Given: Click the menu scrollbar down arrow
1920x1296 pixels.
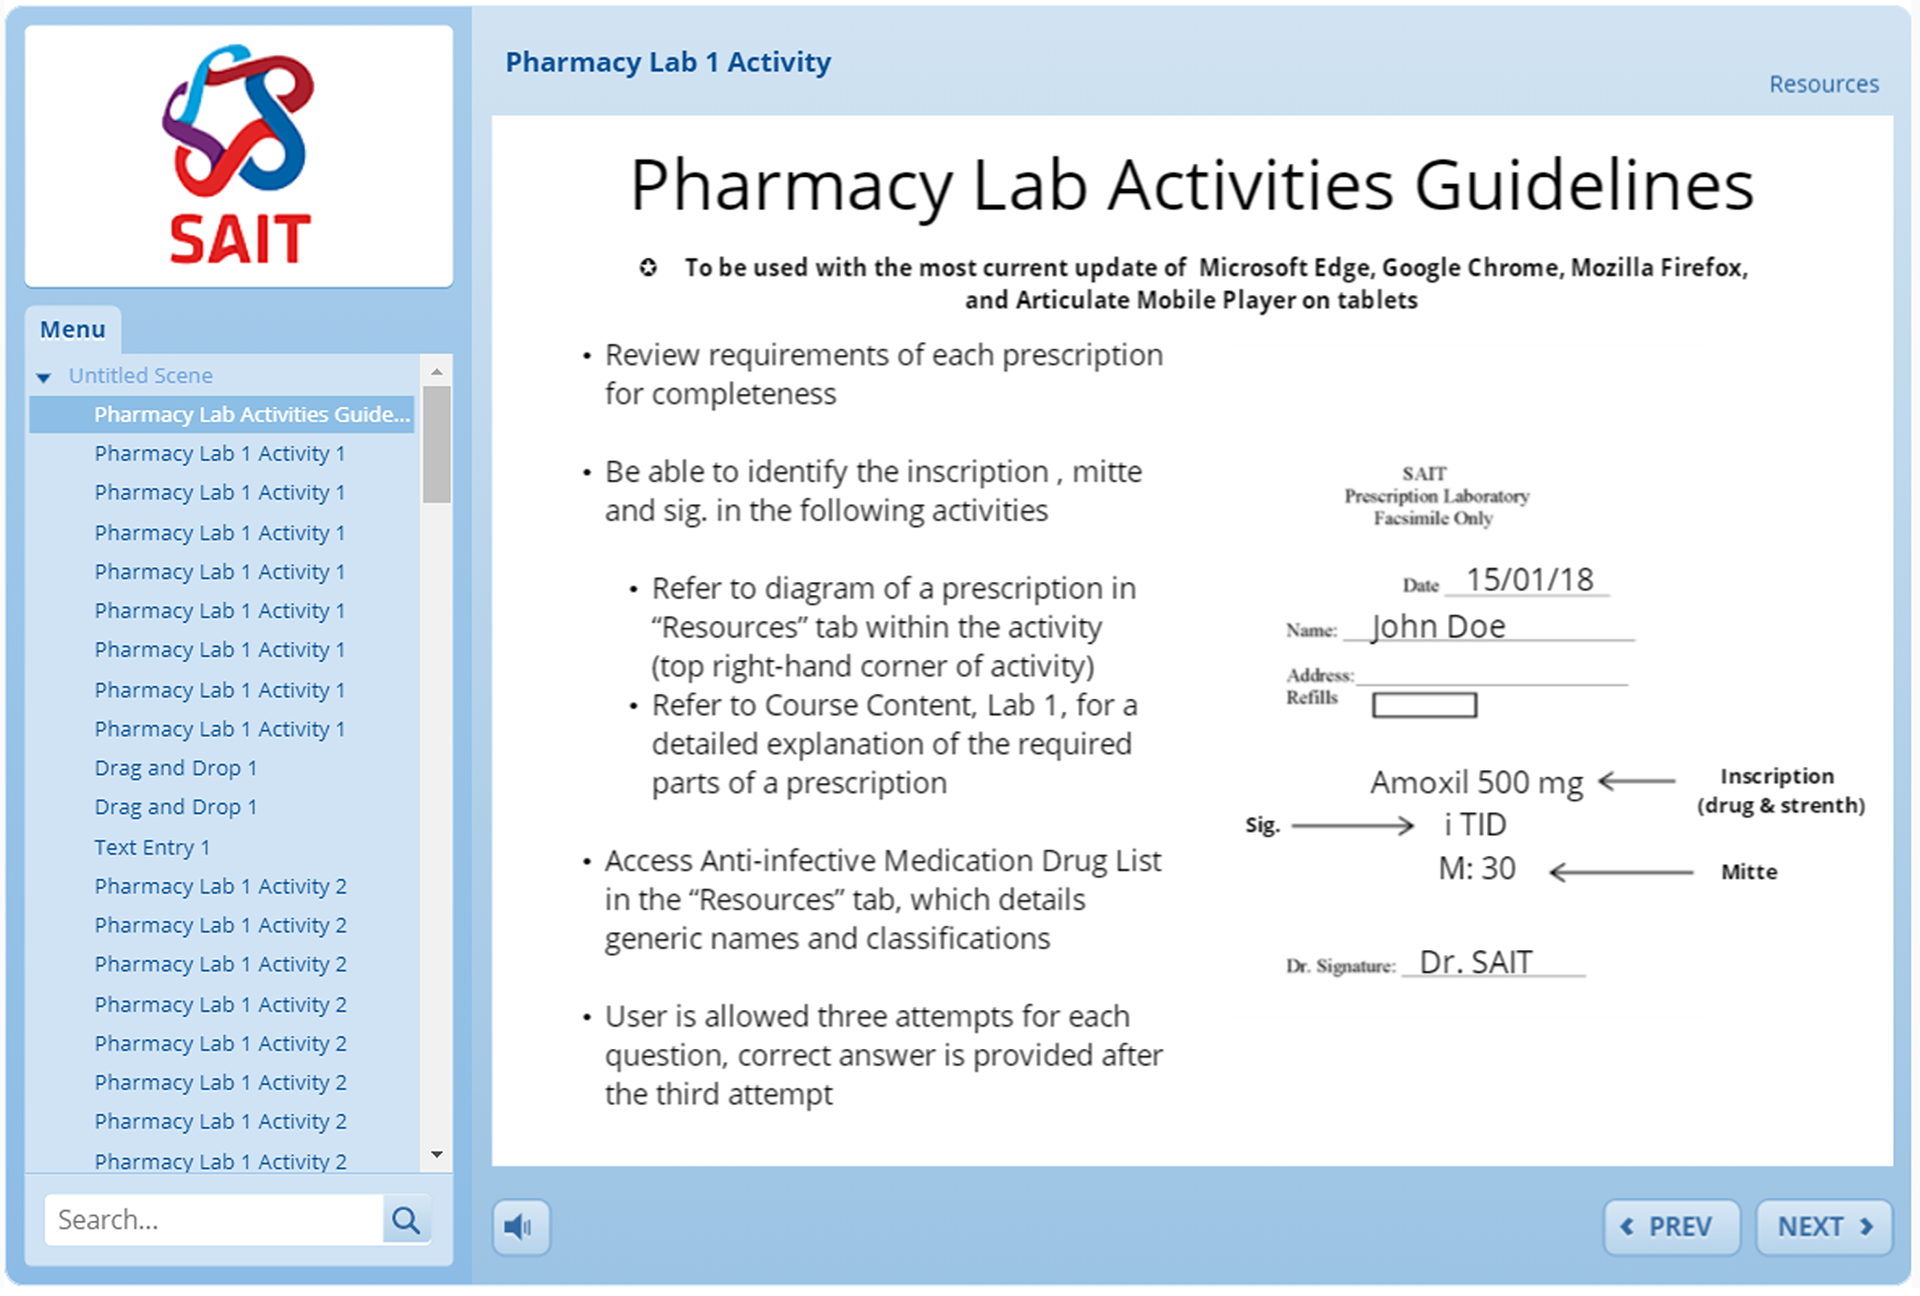Looking at the screenshot, I should click(437, 1155).
